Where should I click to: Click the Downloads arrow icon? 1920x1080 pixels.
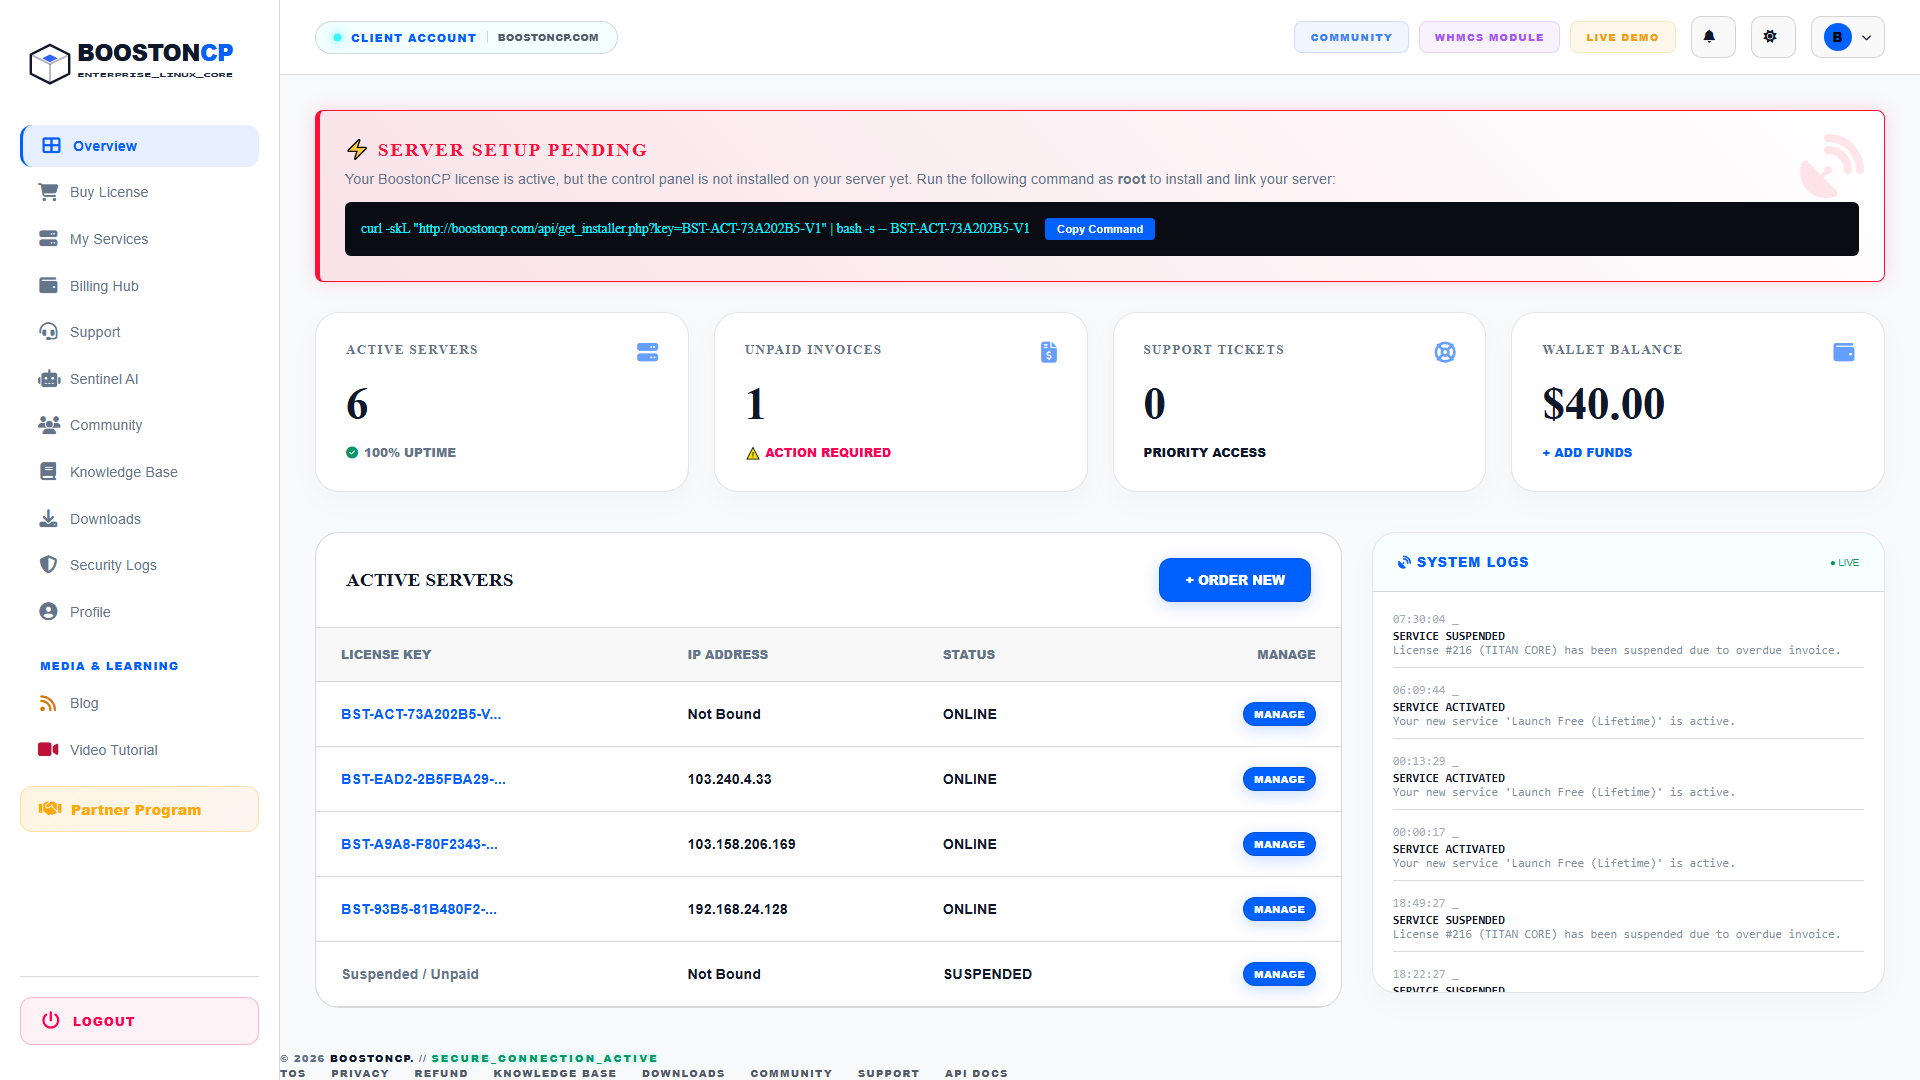point(48,518)
